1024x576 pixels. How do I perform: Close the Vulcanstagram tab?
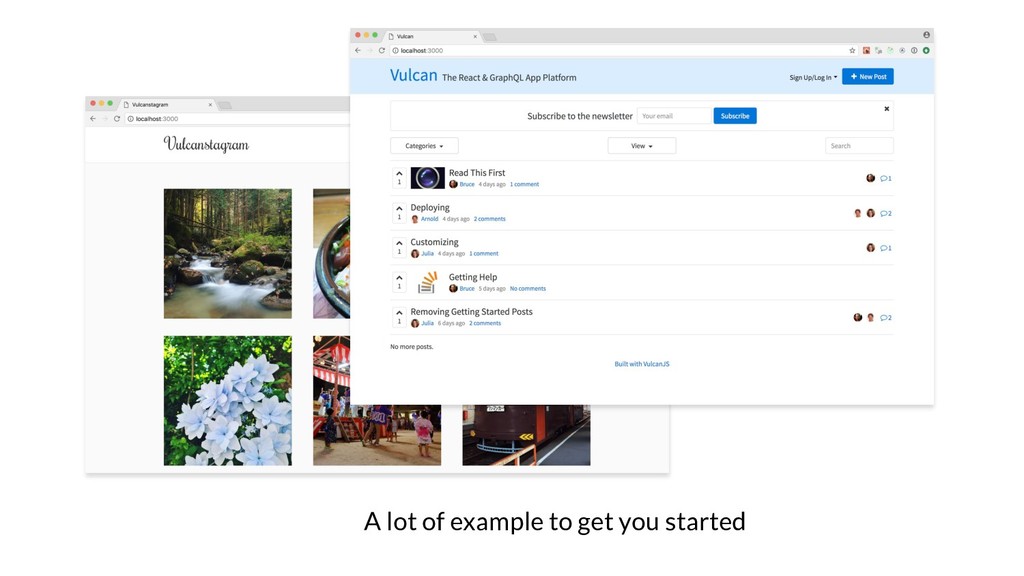(210, 104)
